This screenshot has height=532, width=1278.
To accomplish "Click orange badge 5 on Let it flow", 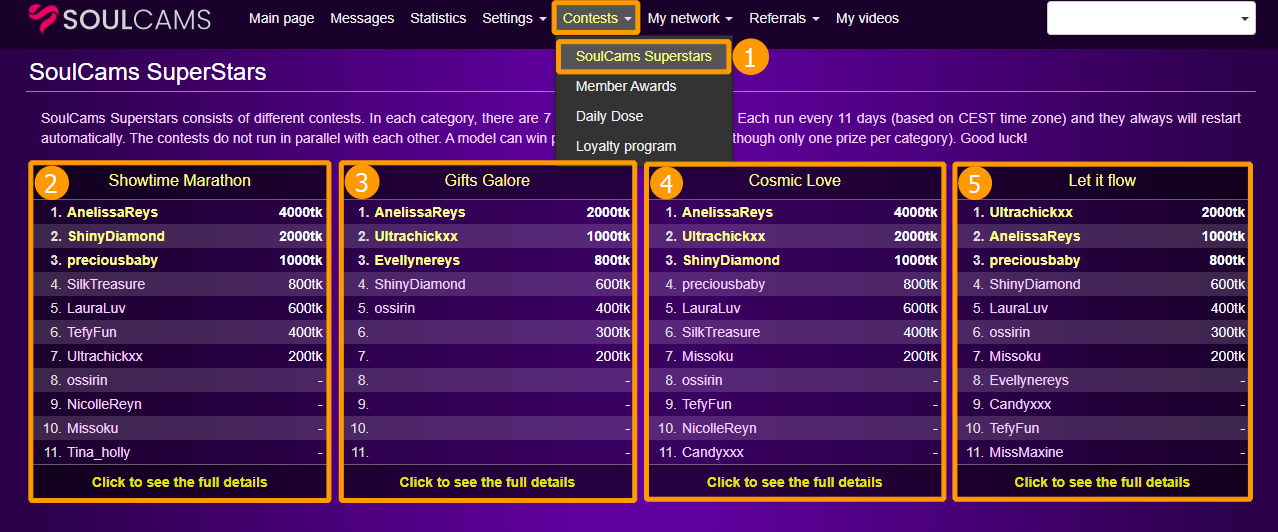I will click(974, 183).
